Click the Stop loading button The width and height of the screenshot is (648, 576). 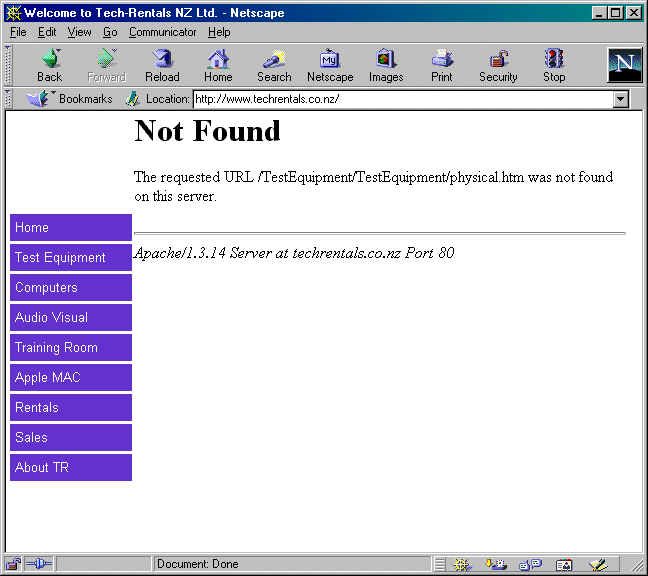point(554,66)
